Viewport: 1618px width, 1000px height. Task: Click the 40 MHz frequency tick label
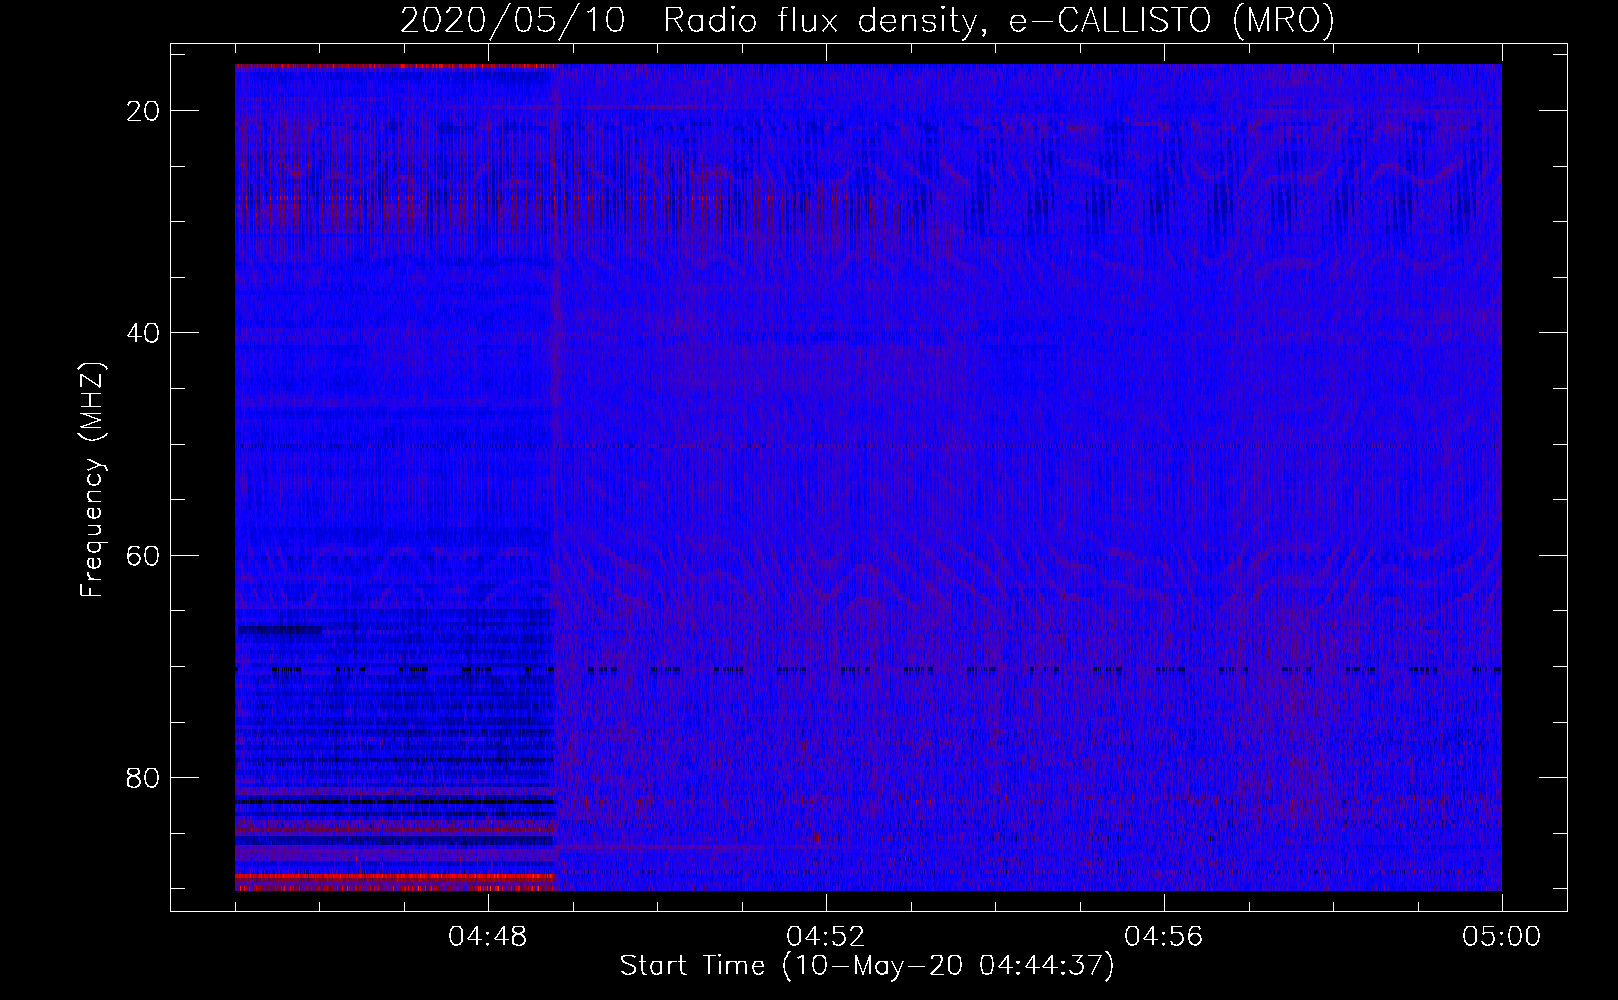tap(143, 333)
